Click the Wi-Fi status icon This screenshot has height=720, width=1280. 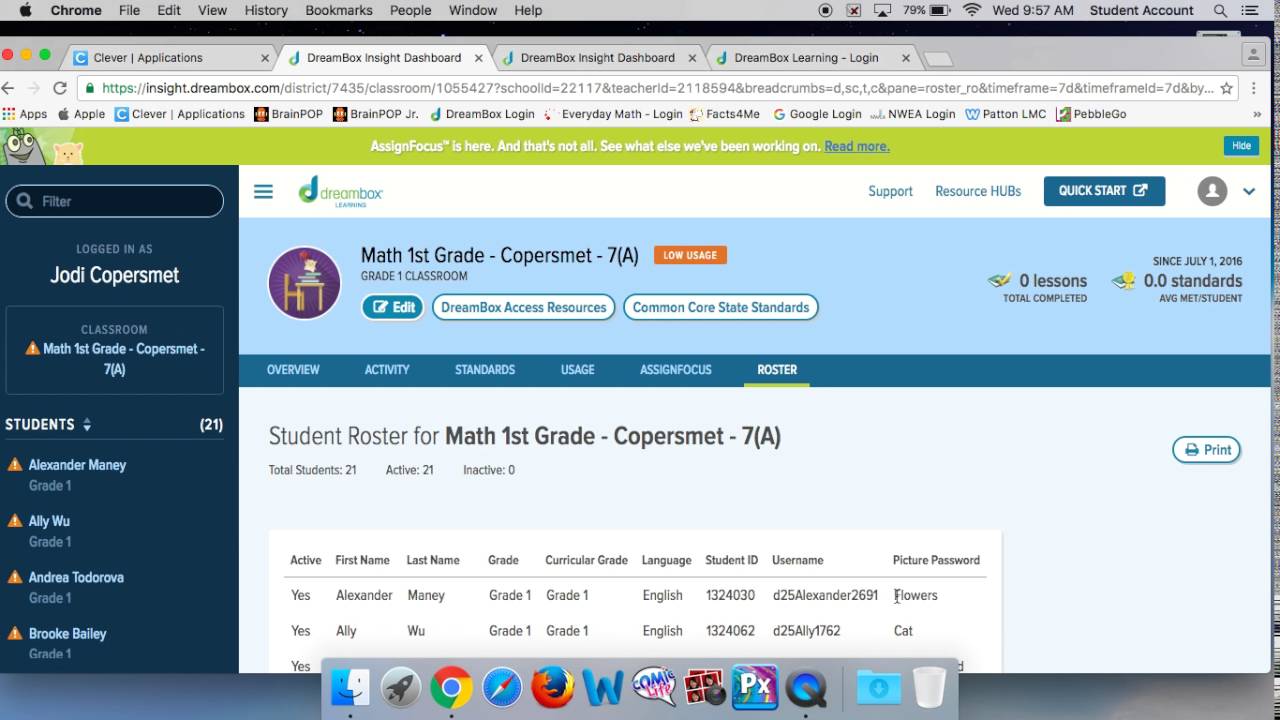[x=971, y=10]
